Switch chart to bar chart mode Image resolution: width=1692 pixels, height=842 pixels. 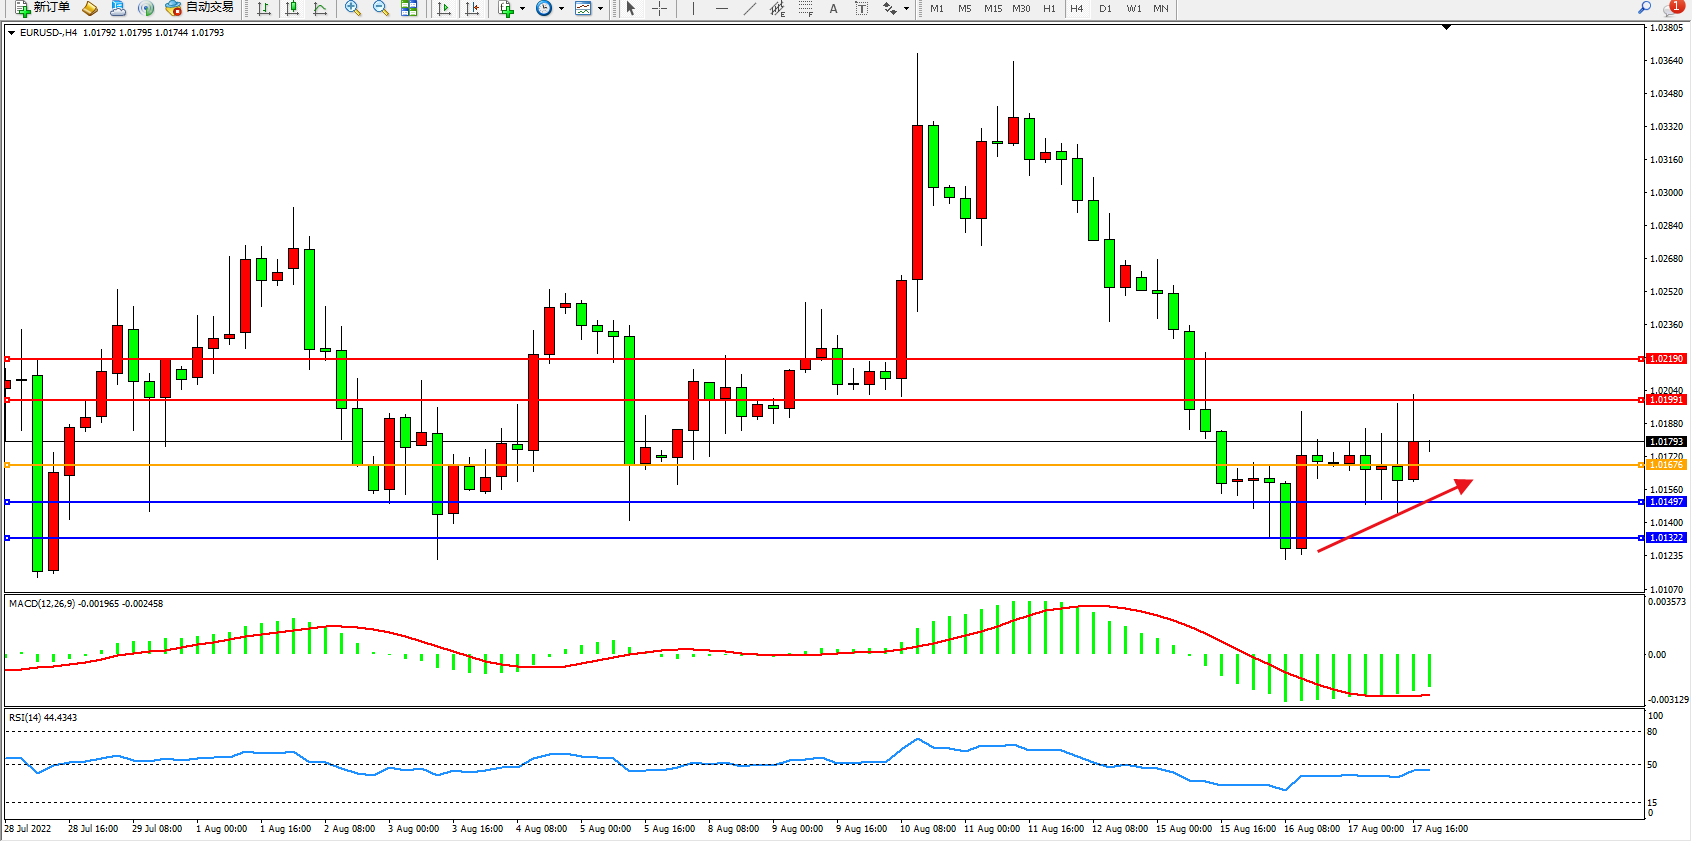click(x=264, y=9)
